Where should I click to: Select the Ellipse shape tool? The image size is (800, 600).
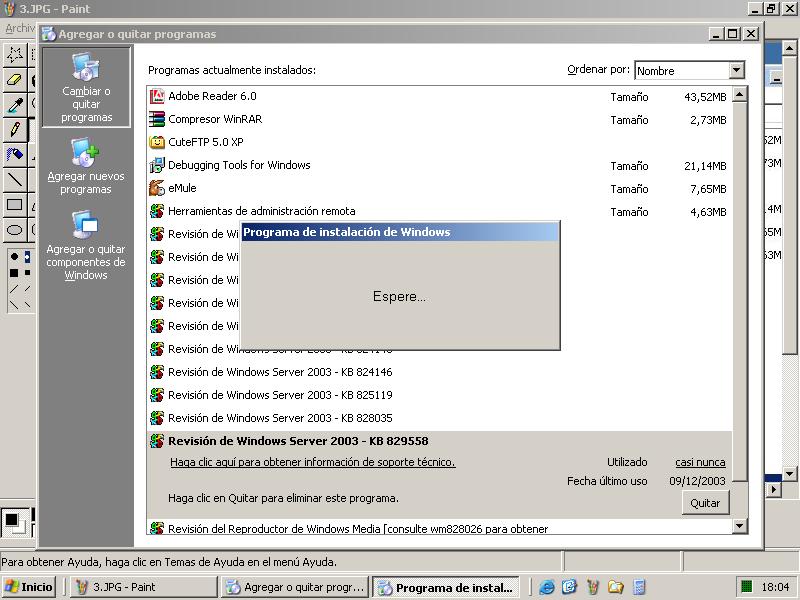14,230
